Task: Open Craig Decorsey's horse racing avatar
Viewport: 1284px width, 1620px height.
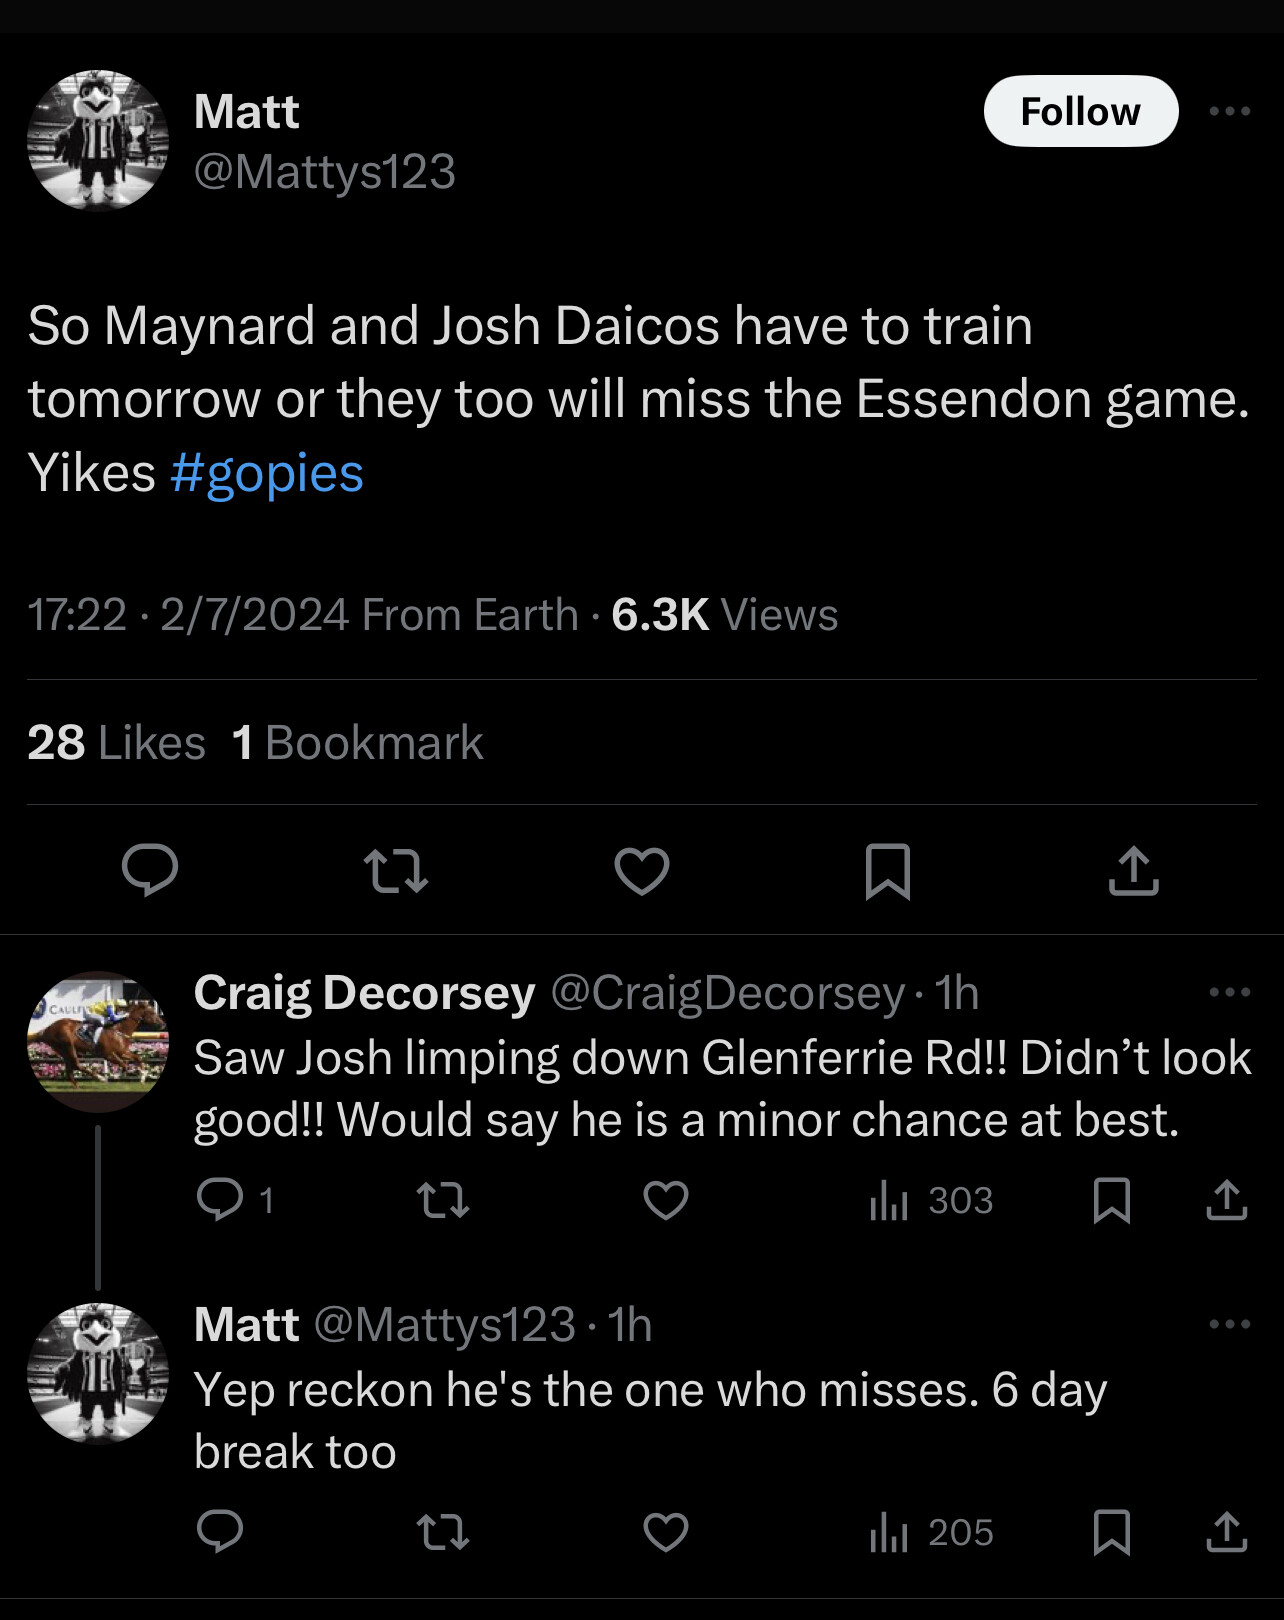Action: tap(98, 1041)
